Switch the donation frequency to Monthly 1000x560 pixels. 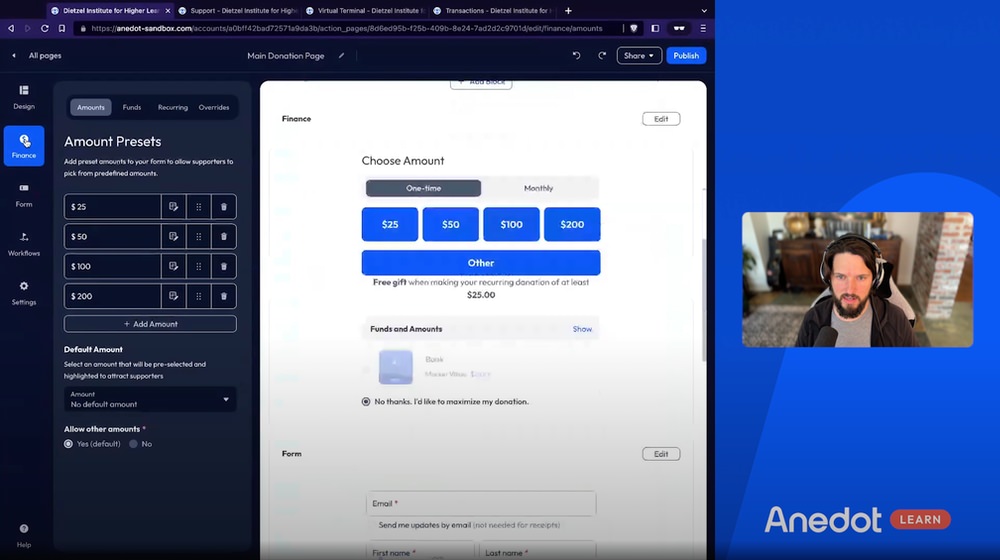point(538,188)
